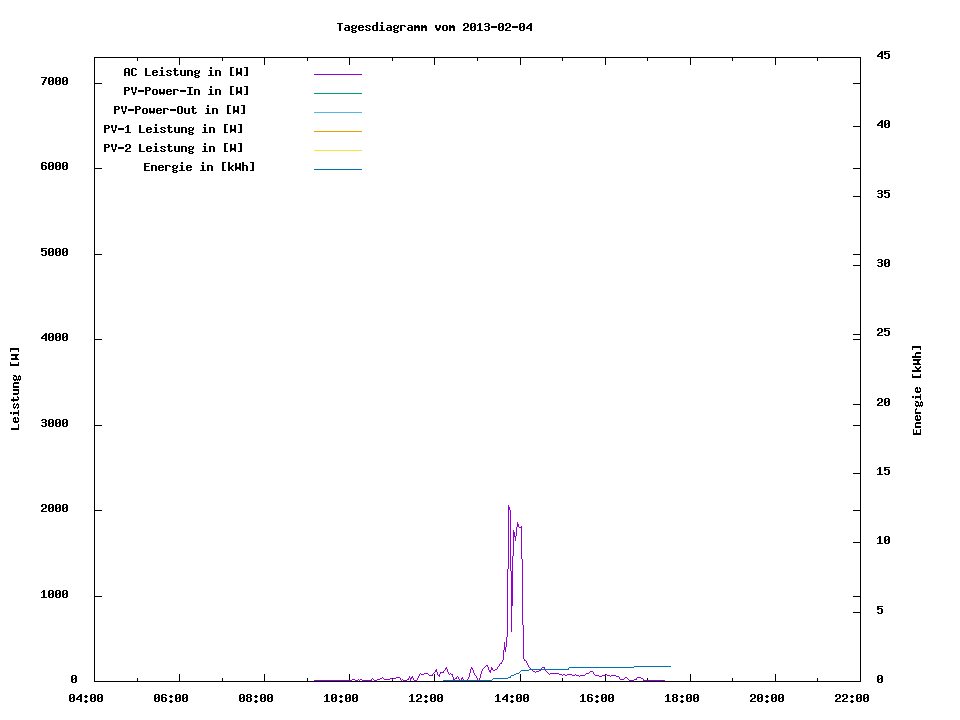The image size is (960, 720).
Task: Select the PV-2 Leistung legend label
Action: click(173, 148)
